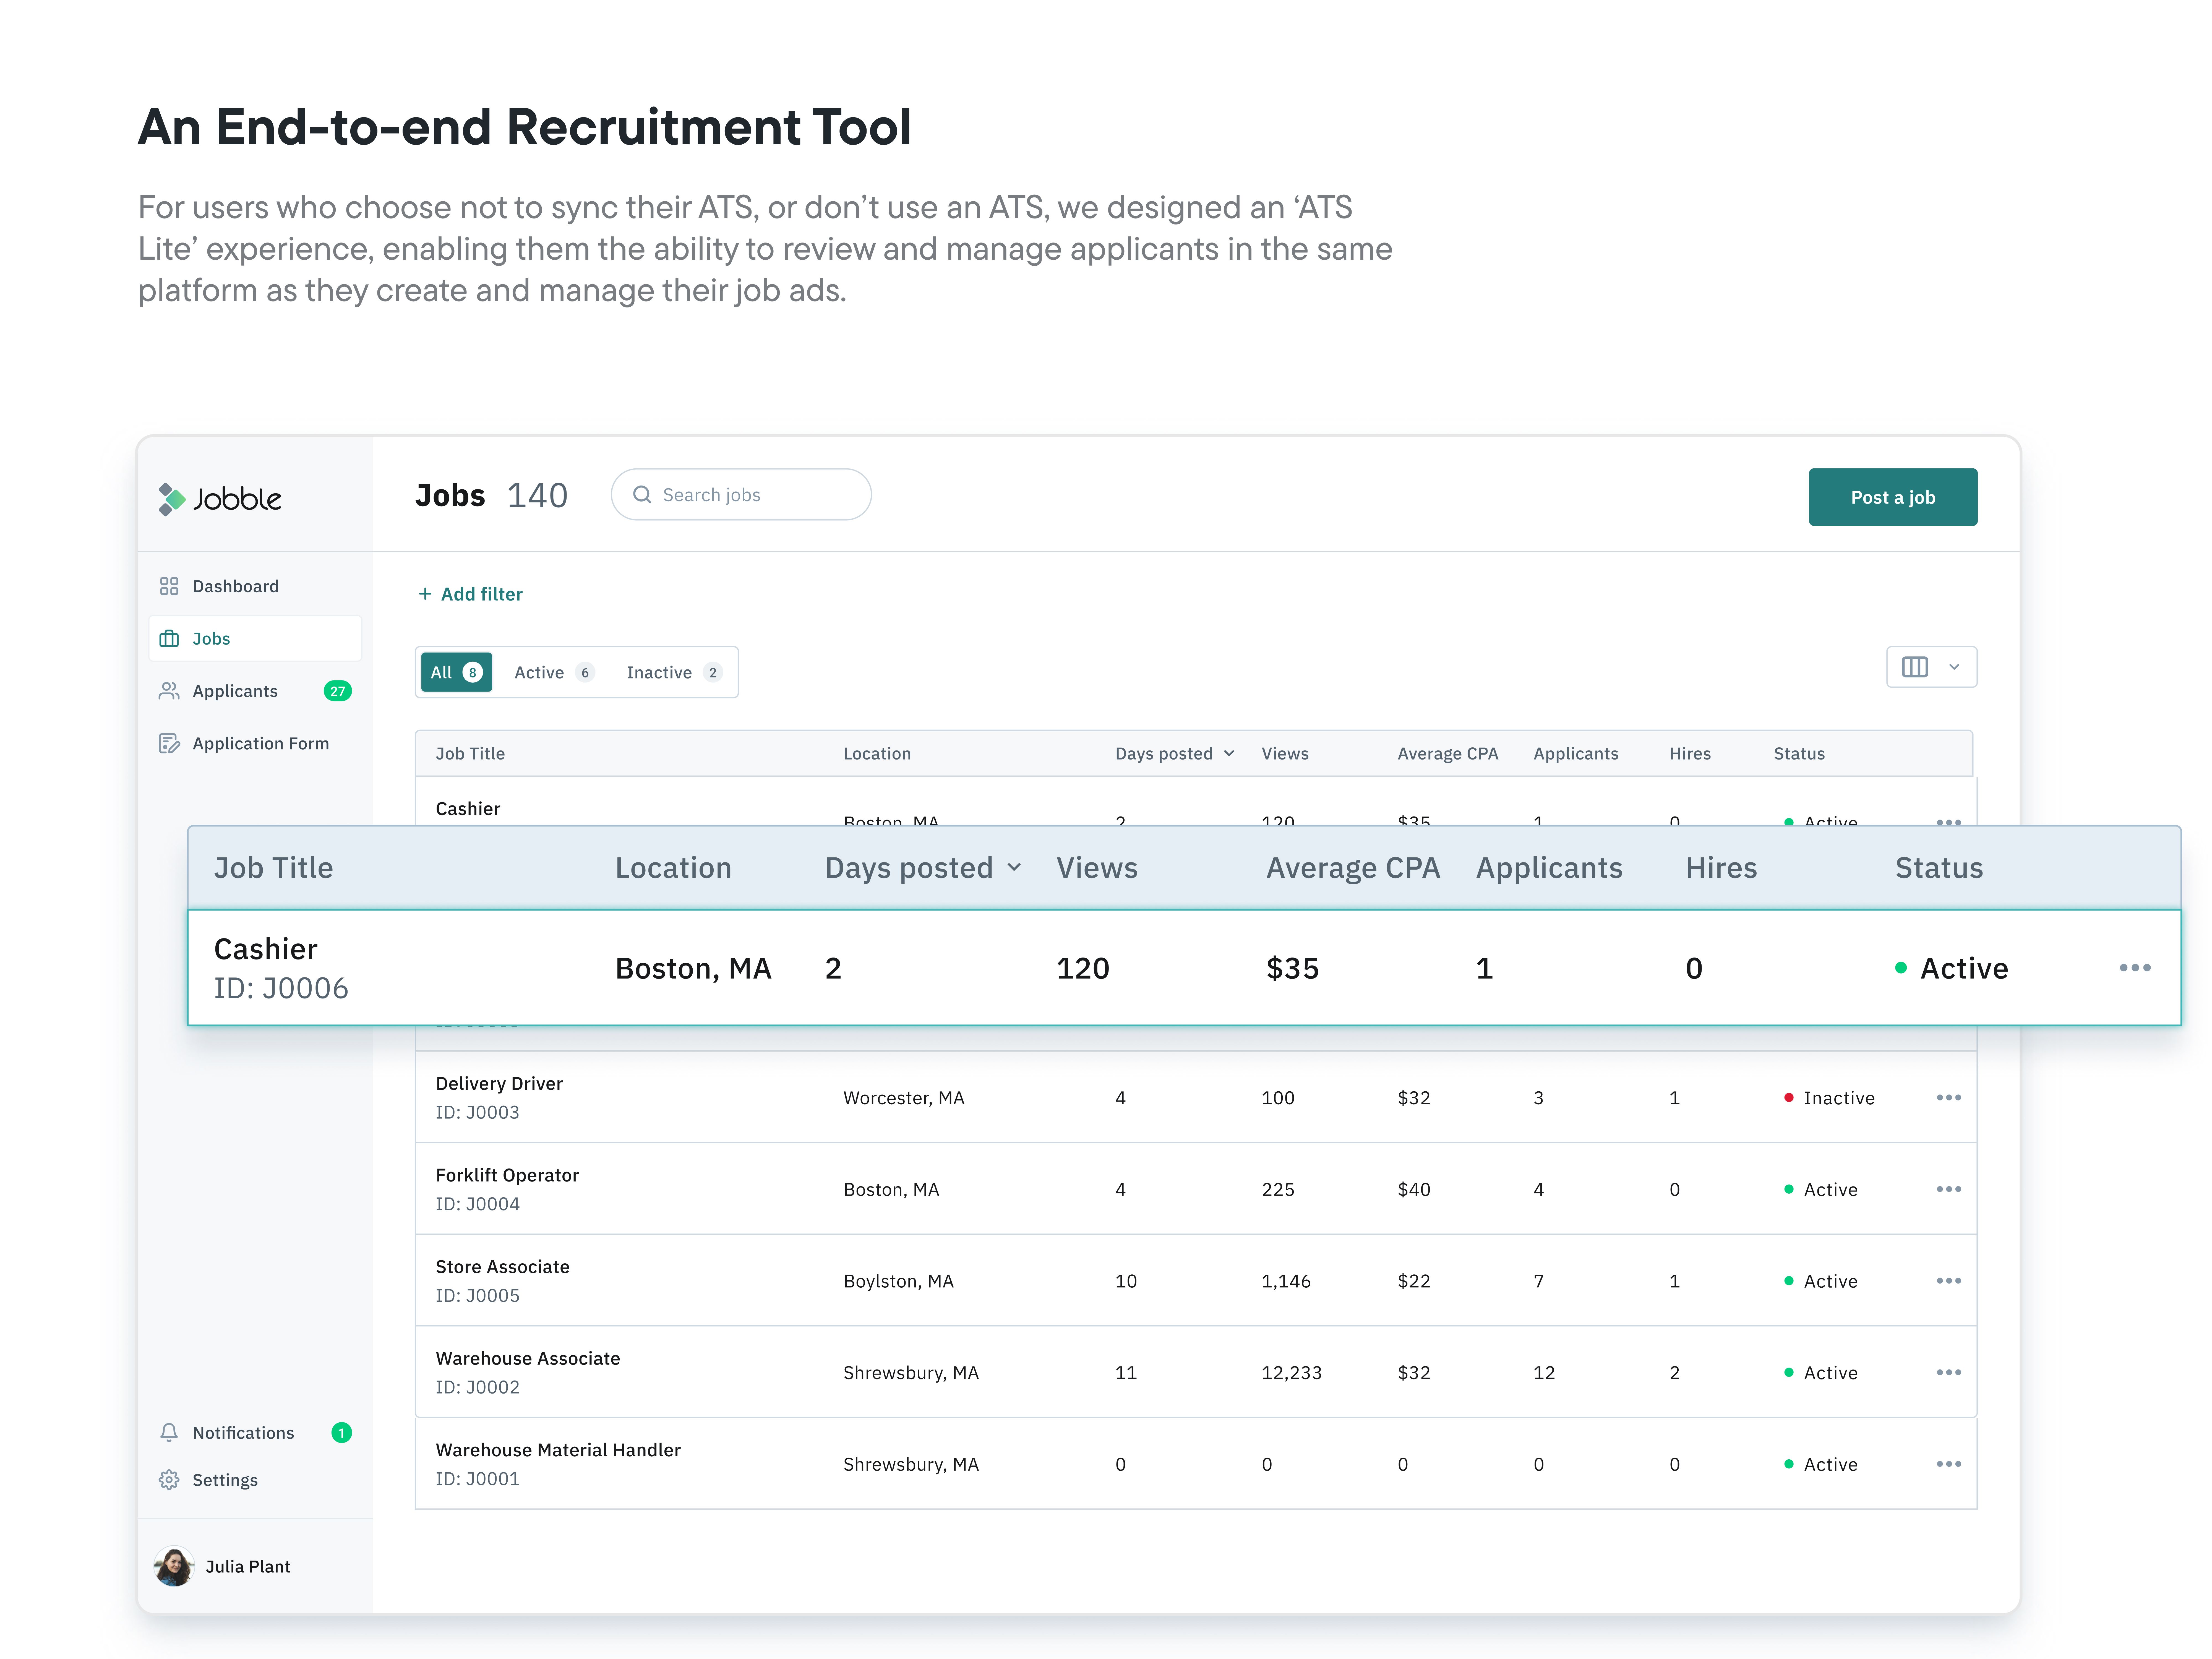Screen dimensions: 2212x1659
Task: Open the Warehouse Material Handler job
Action: 558,1450
